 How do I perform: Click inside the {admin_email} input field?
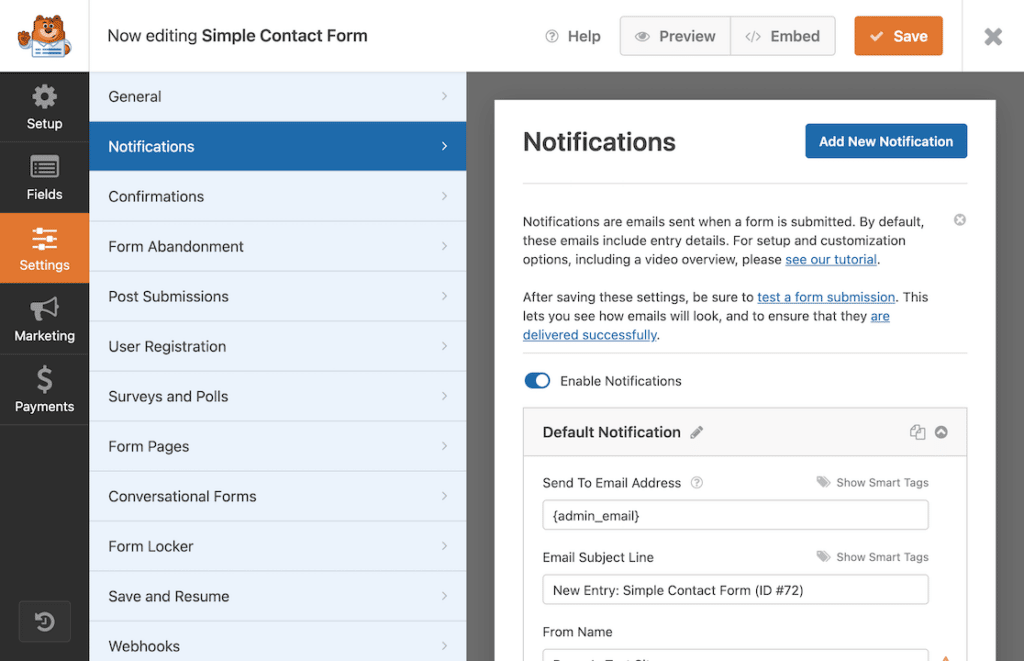(735, 514)
